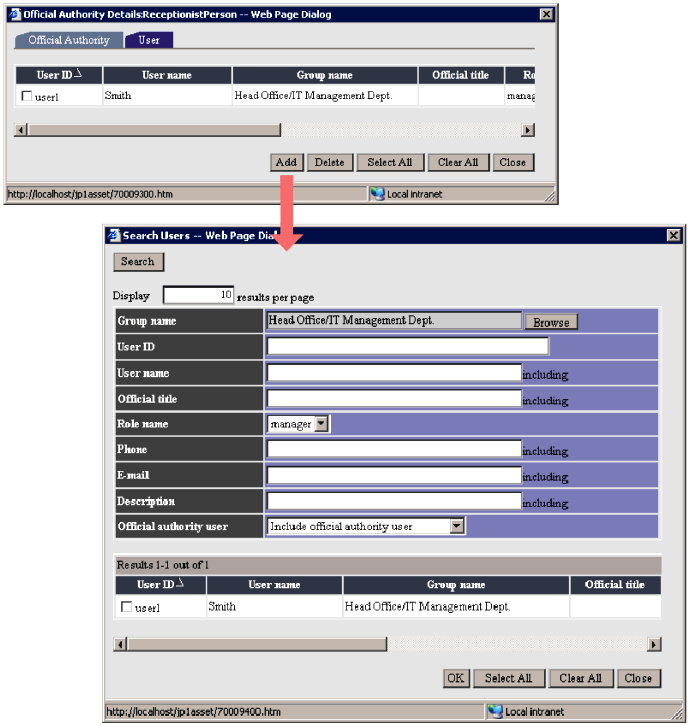This screenshot has height=725, width=688.
Task: Focus the Description search input
Action: tap(394, 501)
